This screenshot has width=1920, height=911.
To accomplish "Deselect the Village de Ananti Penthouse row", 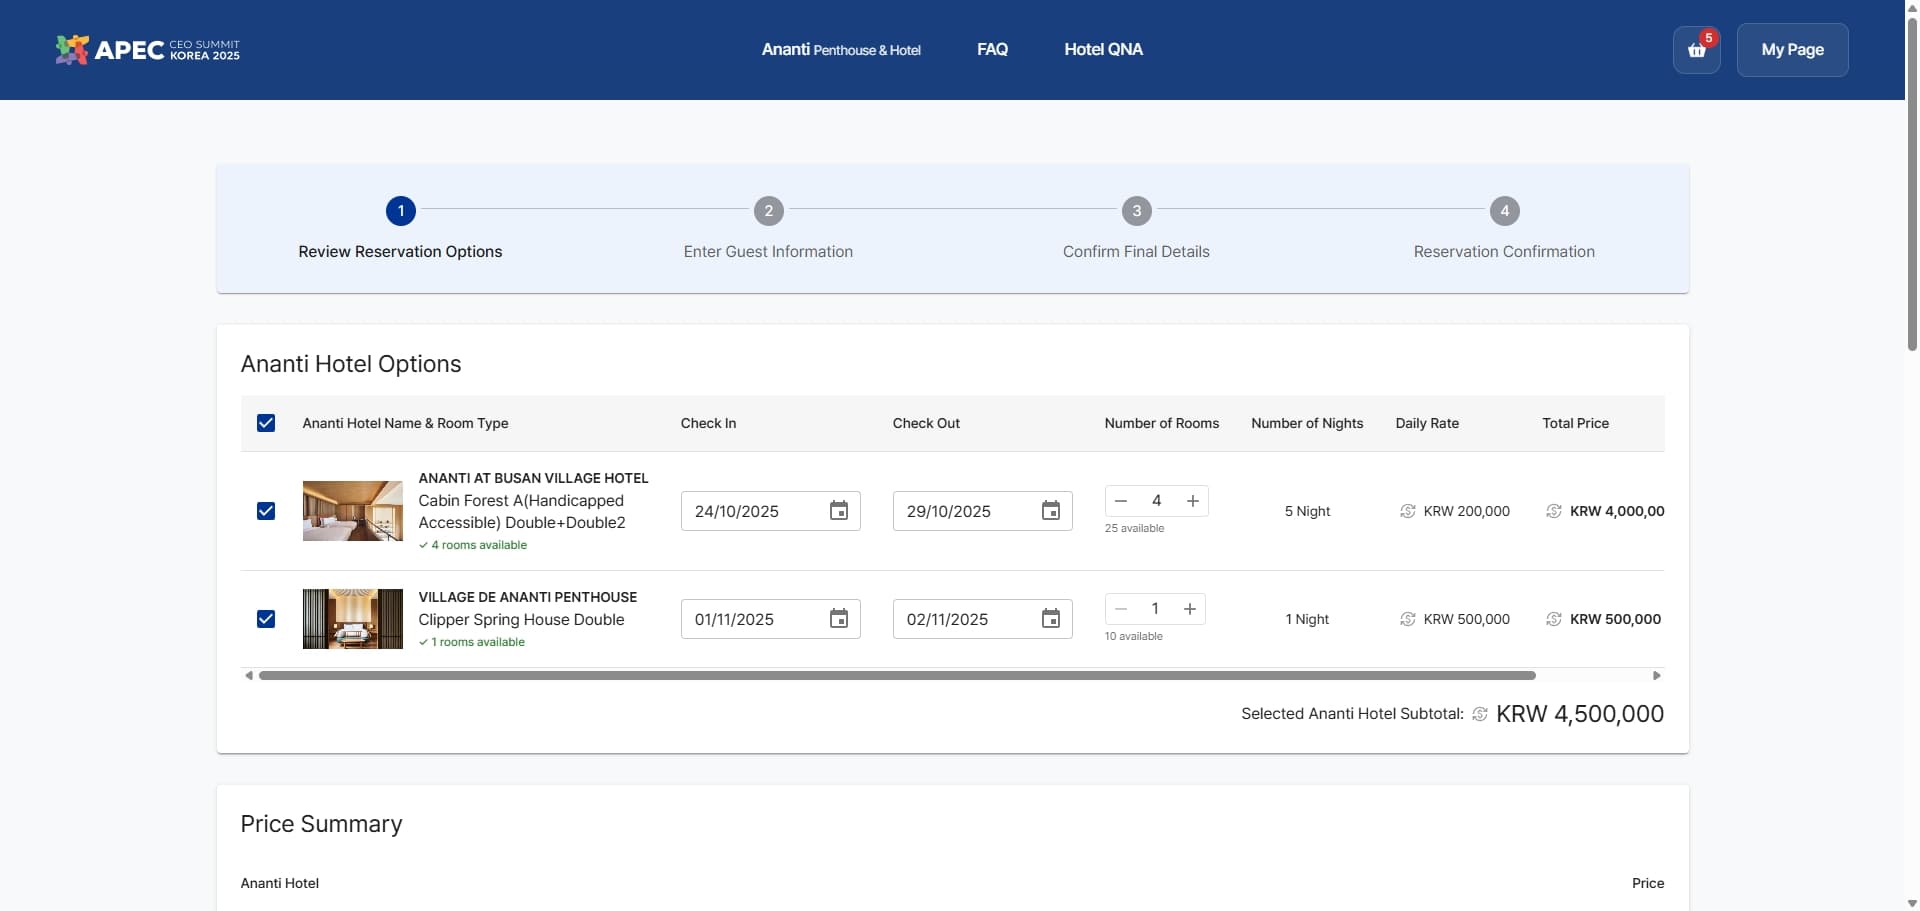I will pyautogui.click(x=266, y=619).
